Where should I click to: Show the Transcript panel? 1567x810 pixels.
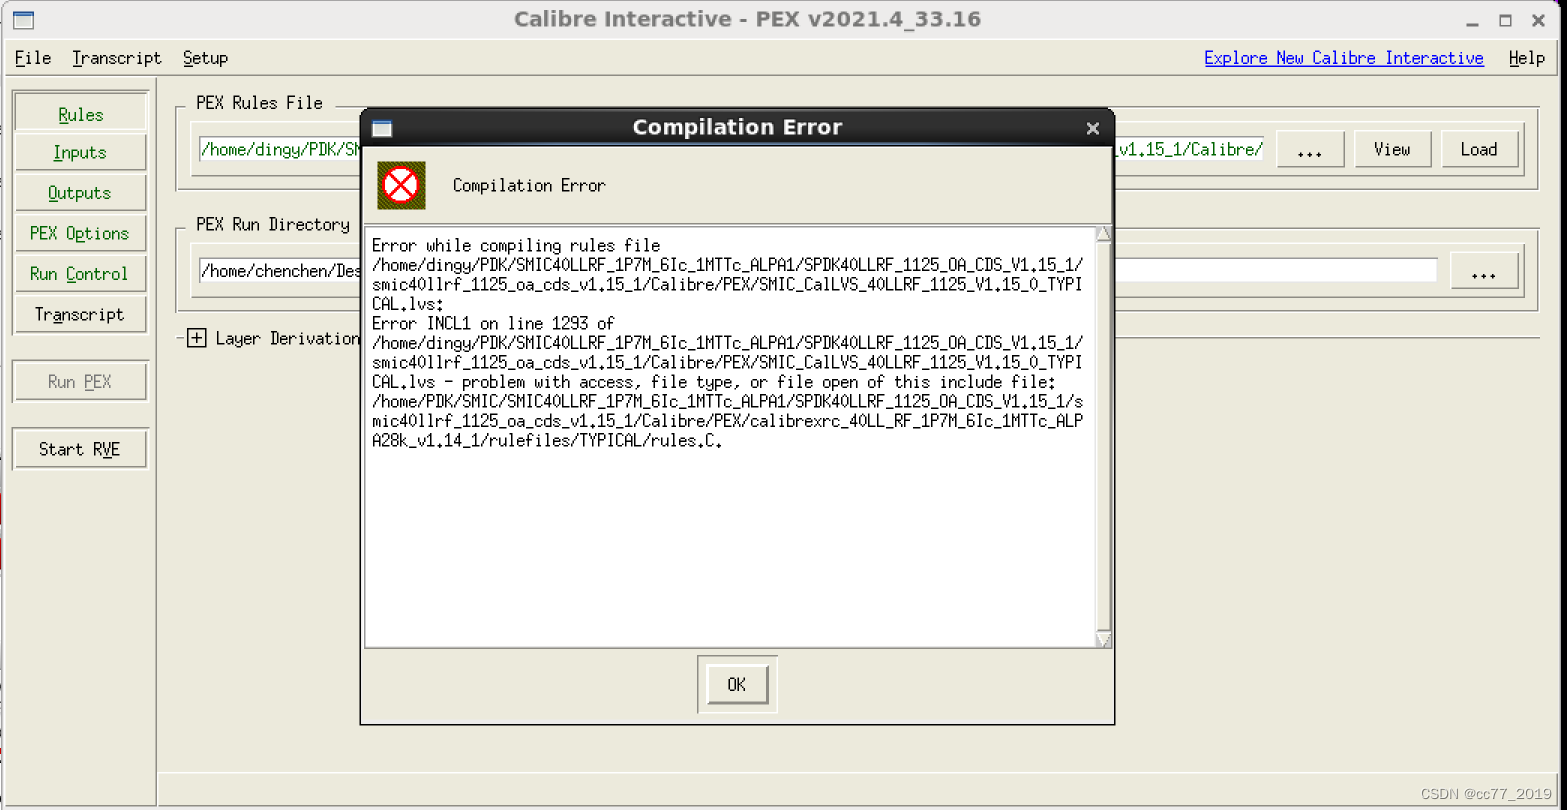point(80,314)
